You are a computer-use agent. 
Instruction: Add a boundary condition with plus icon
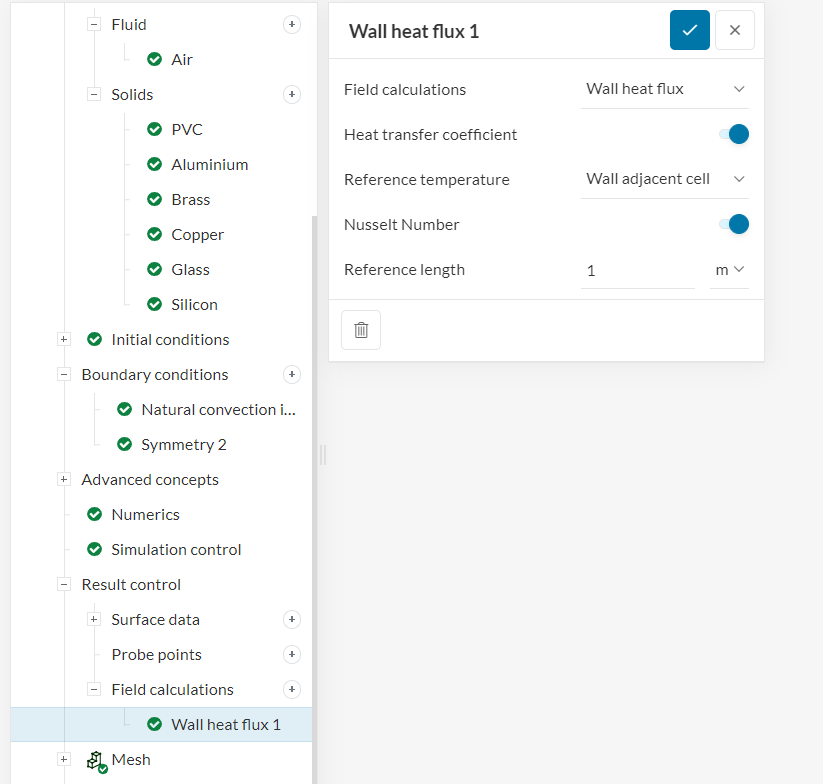[292, 374]
